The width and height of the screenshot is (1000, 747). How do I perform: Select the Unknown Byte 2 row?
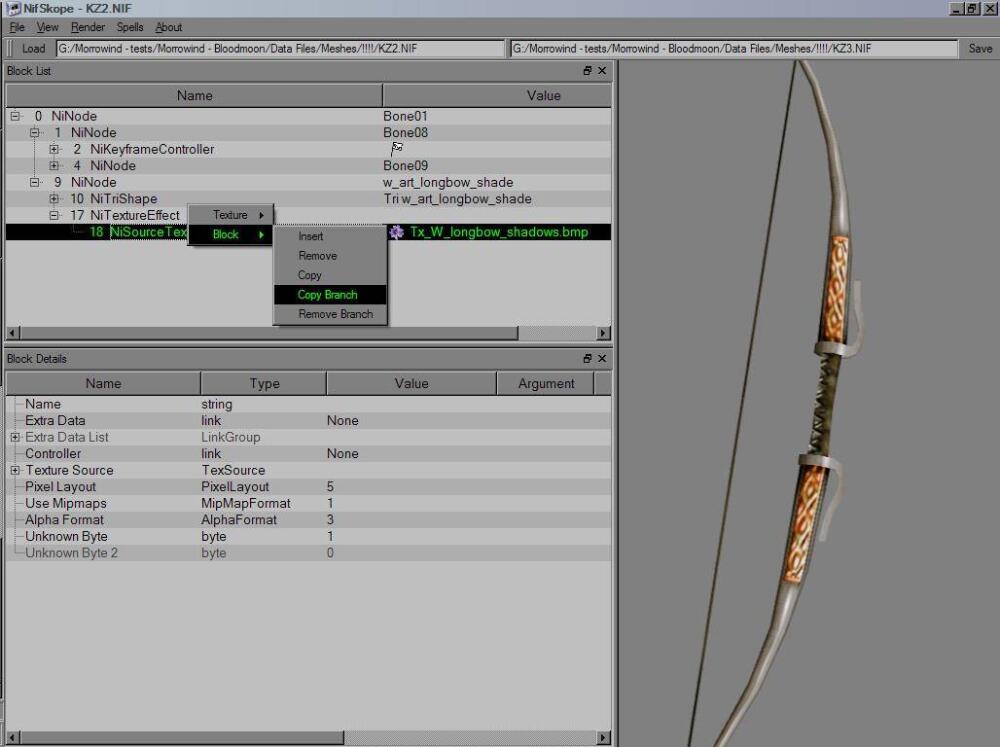coord(308,553)
